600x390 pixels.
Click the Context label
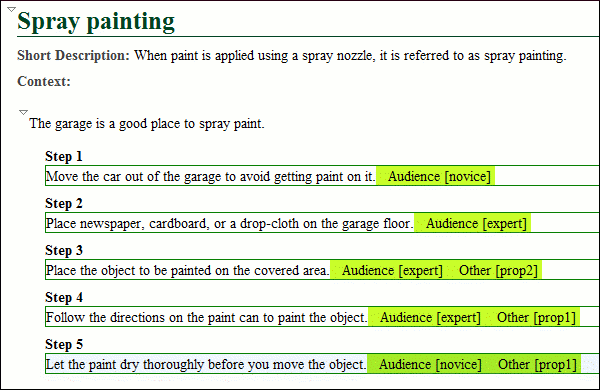(44, 82)
